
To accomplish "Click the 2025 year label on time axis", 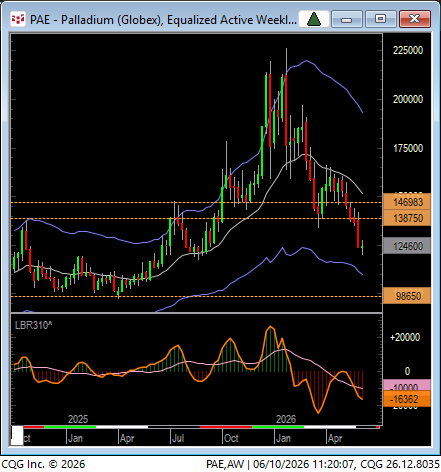I will (78, 419).
